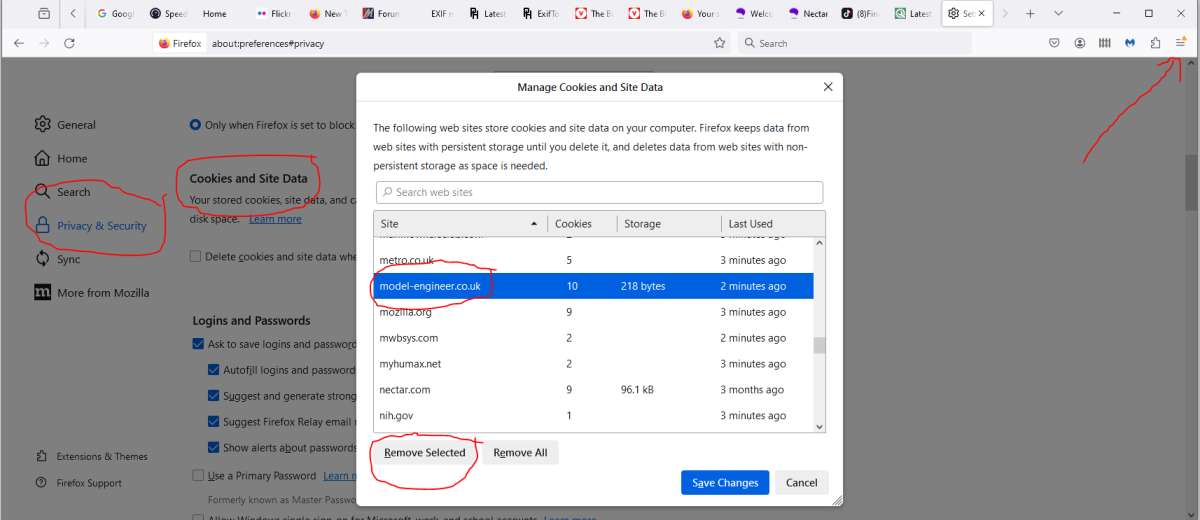The image size is (1200, 520).
Task: Switch to the Nectar tab
Action: (x=808, y=14)
